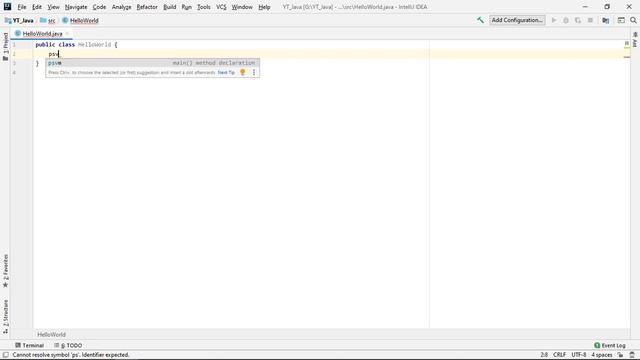Open the three-dots menu in completion popup
The width and height of the screenshot is (640, 360).
(x=253, y=72)
